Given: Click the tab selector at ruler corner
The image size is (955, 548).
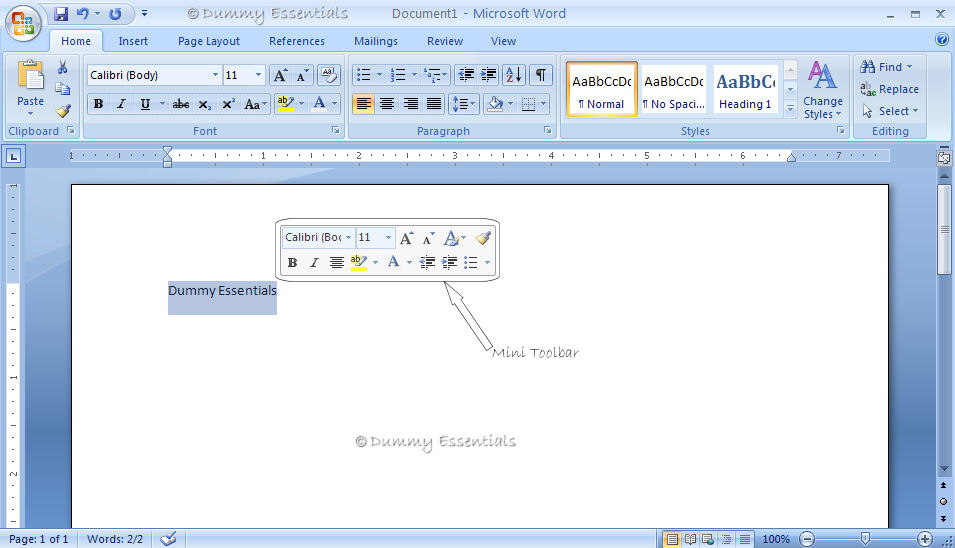Looking at the screenshot, I should click(13, 156).
